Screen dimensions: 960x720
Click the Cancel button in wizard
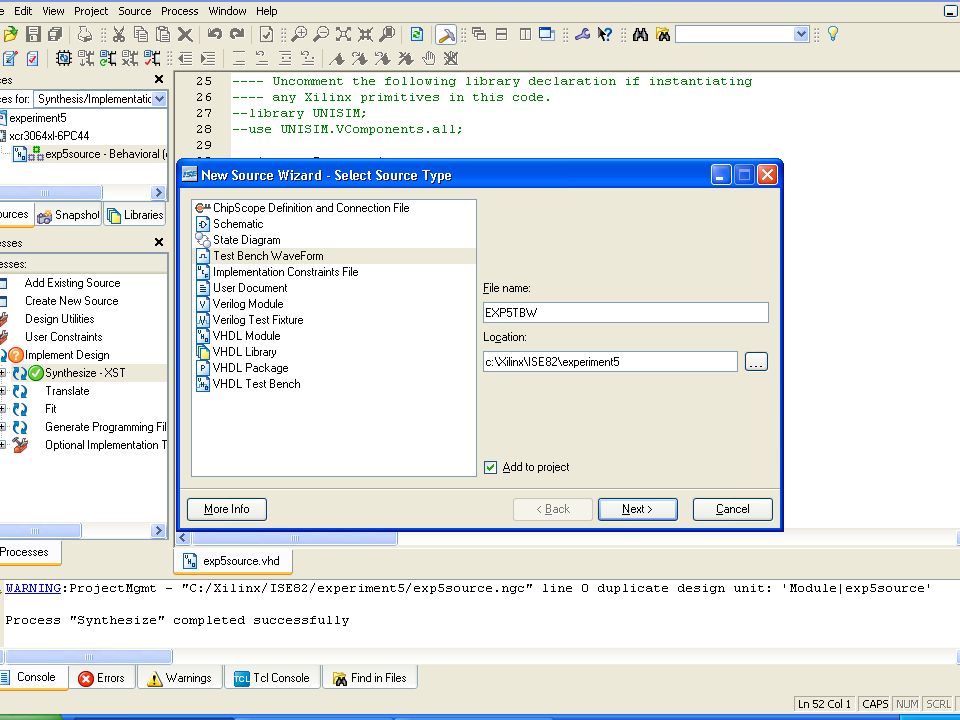point(732,509)
